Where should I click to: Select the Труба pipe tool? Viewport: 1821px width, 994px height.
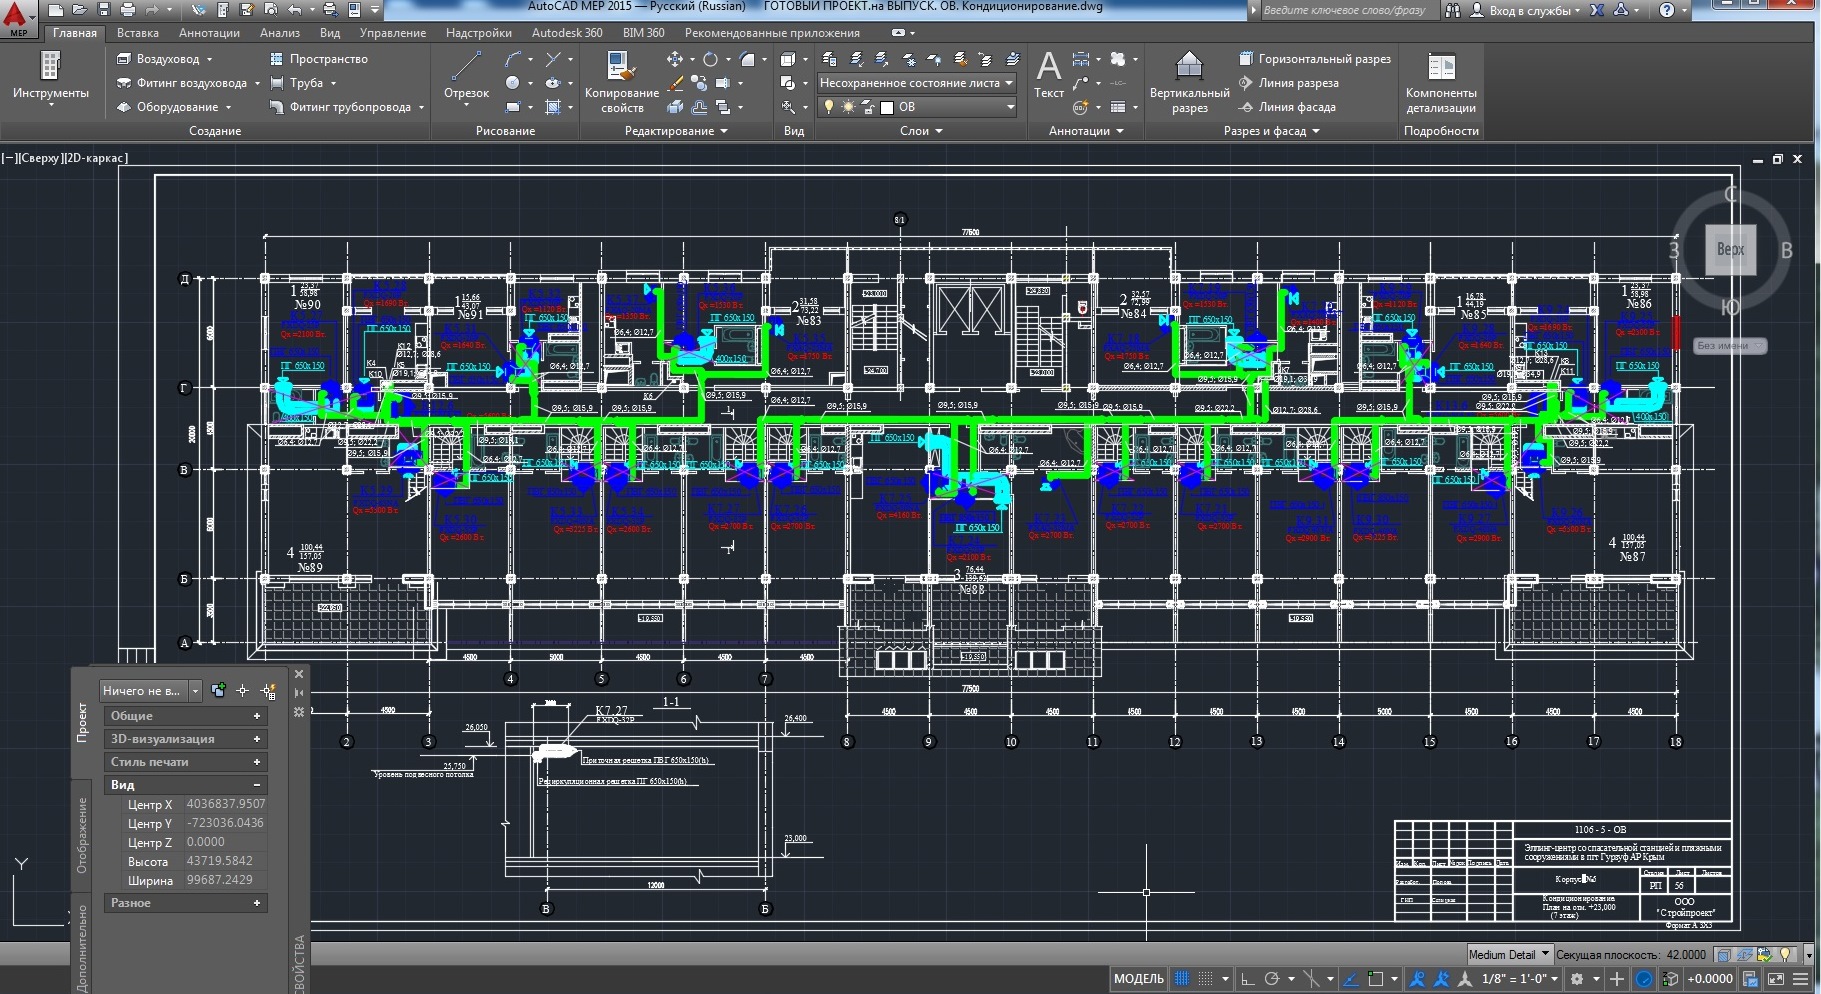pyautogui.click(x=303, y=83)
